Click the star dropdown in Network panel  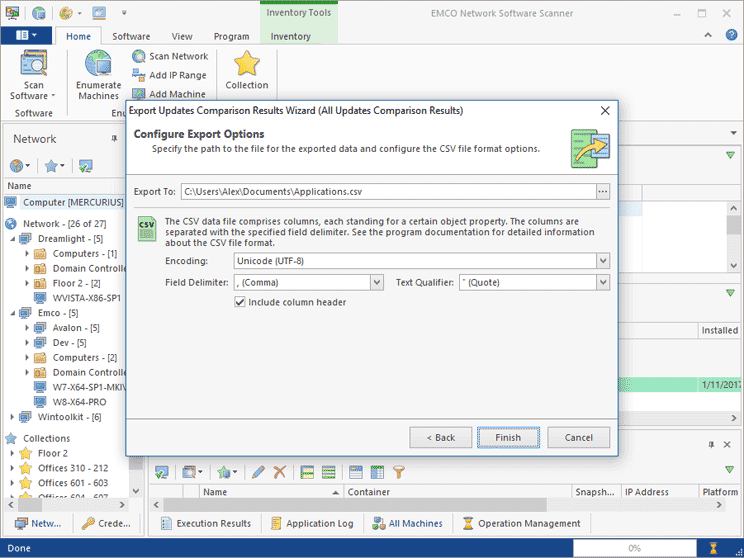[x=55, y=166]
